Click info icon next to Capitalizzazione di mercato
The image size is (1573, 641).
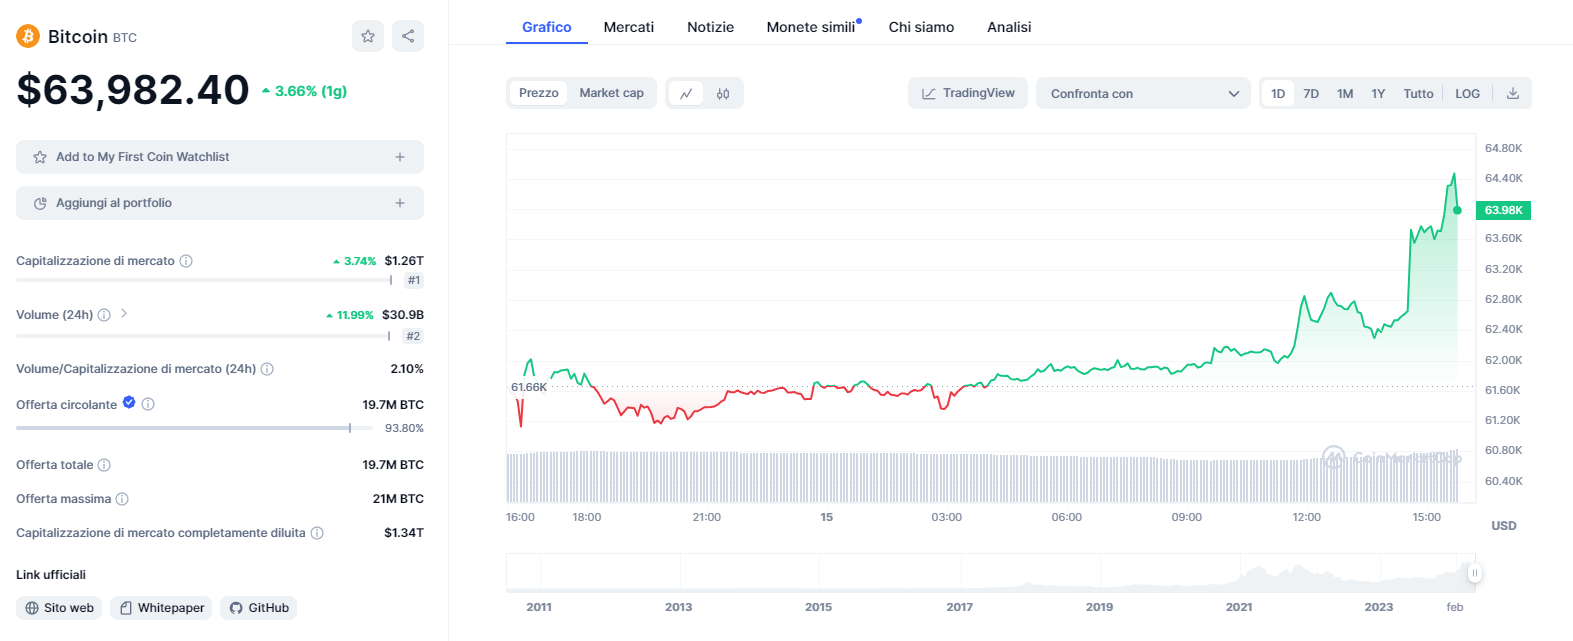coord(186,261)
